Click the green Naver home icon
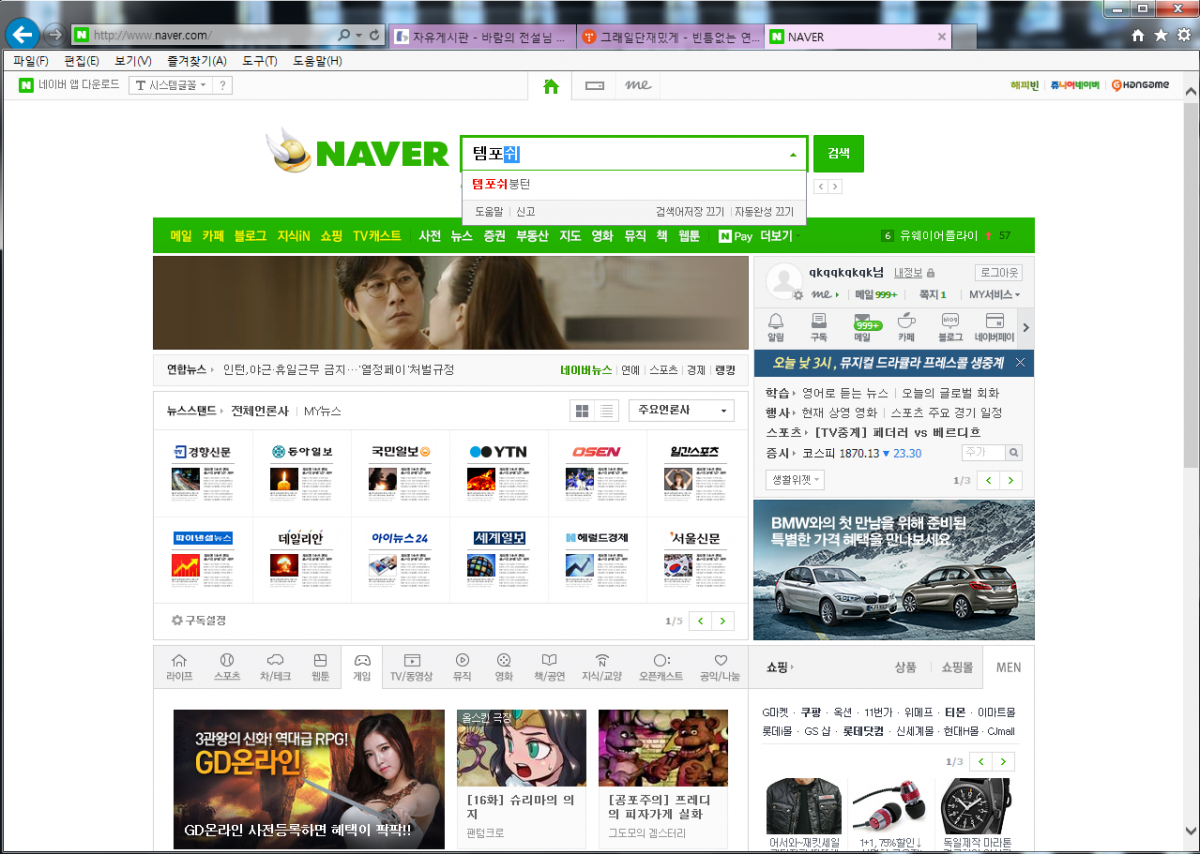 click(550, 86)
